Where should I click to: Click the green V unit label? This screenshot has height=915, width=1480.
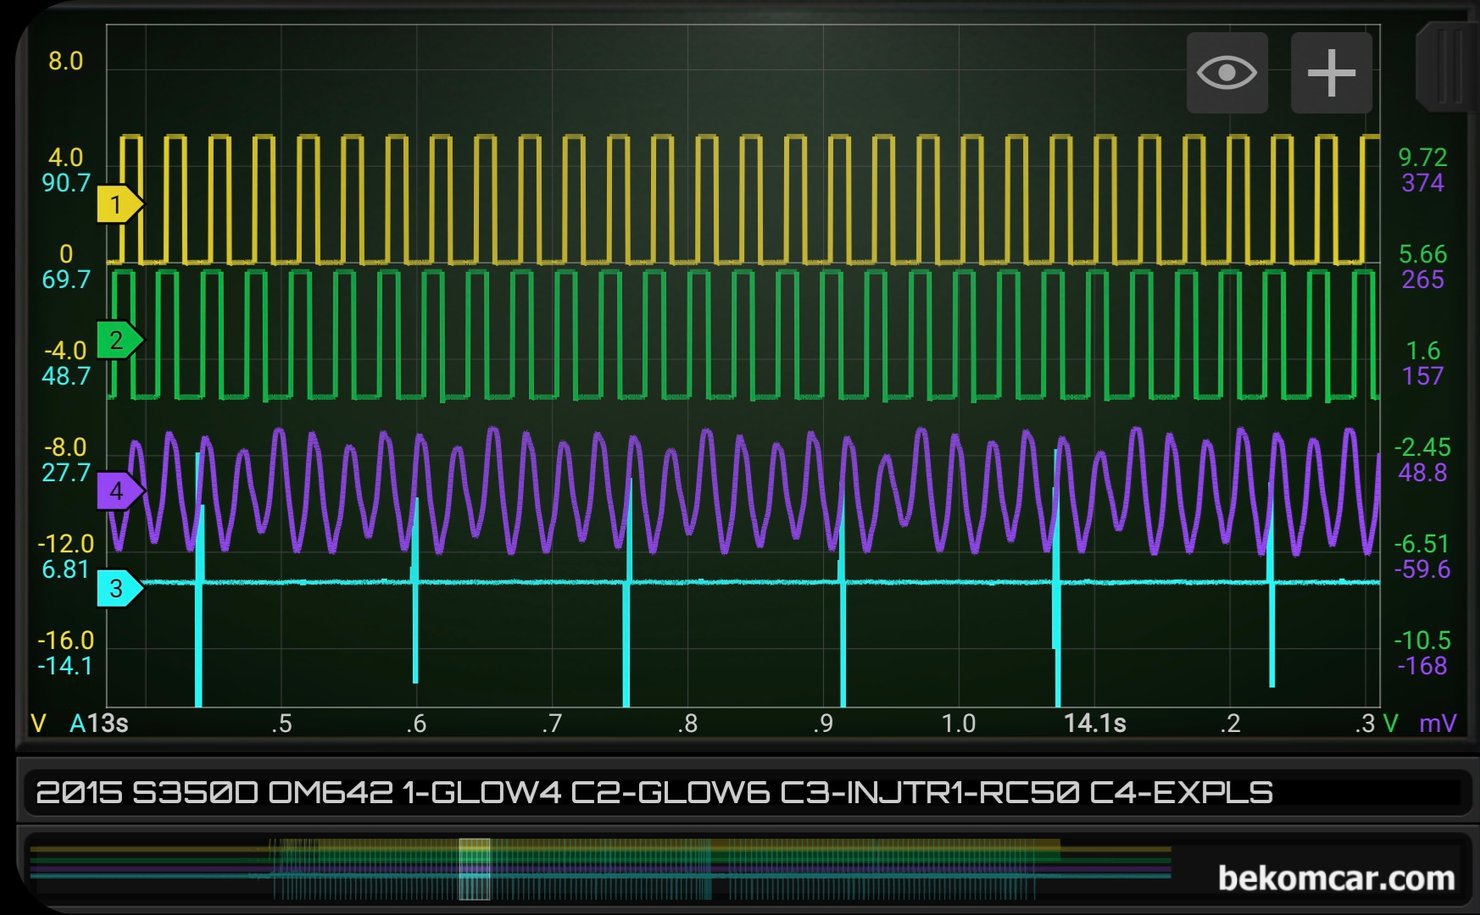click(1390, 723)
